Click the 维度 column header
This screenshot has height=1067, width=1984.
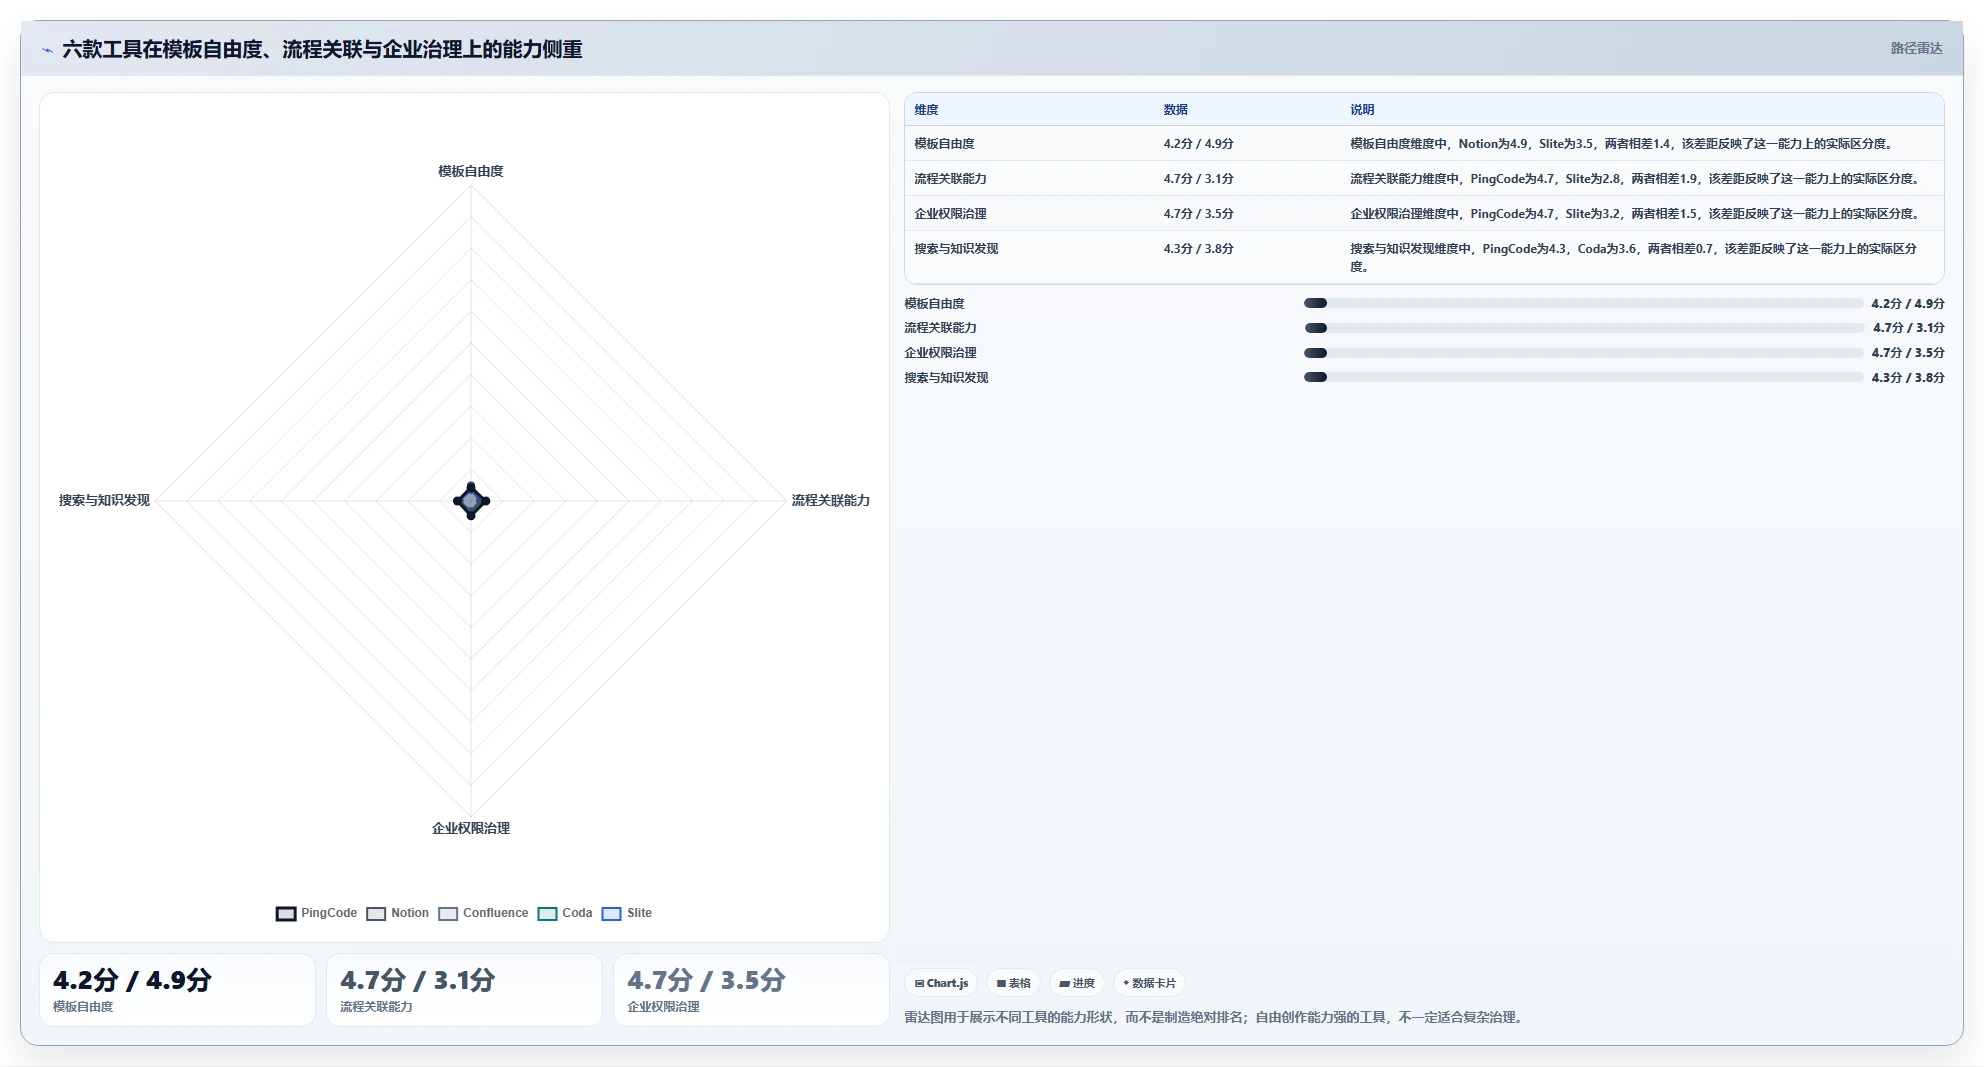pos(926,110)
